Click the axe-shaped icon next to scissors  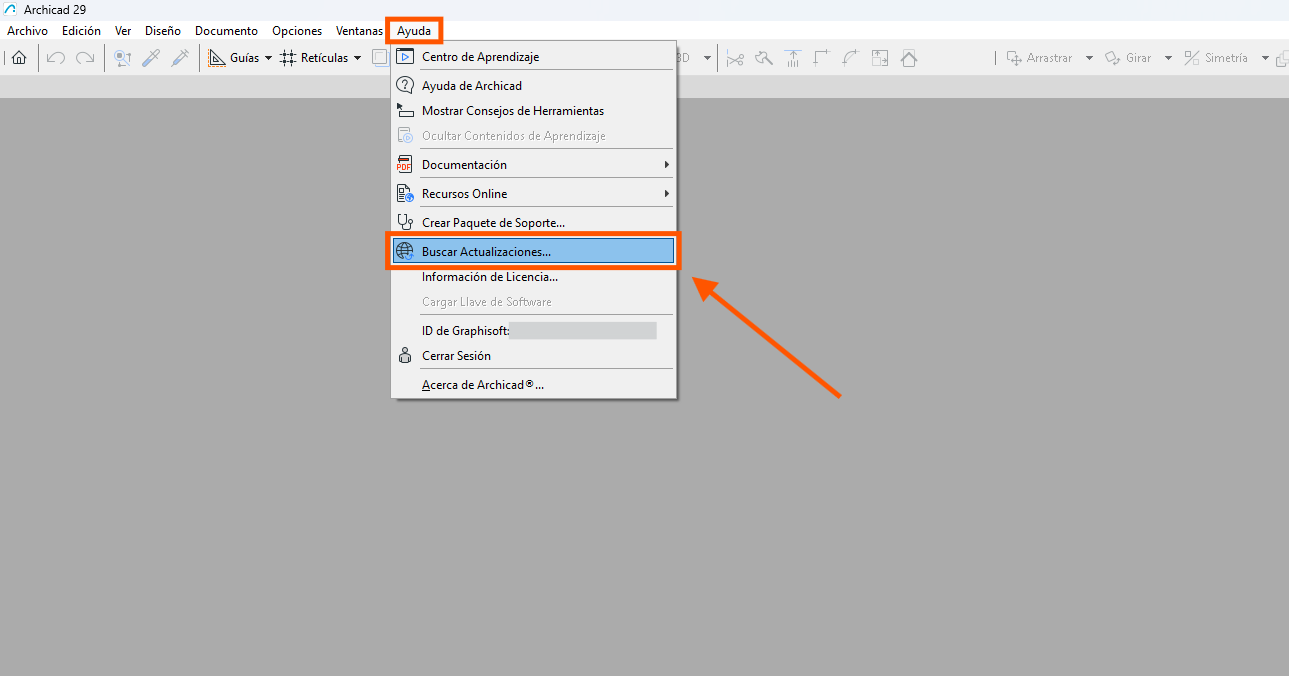click(764, 58)
